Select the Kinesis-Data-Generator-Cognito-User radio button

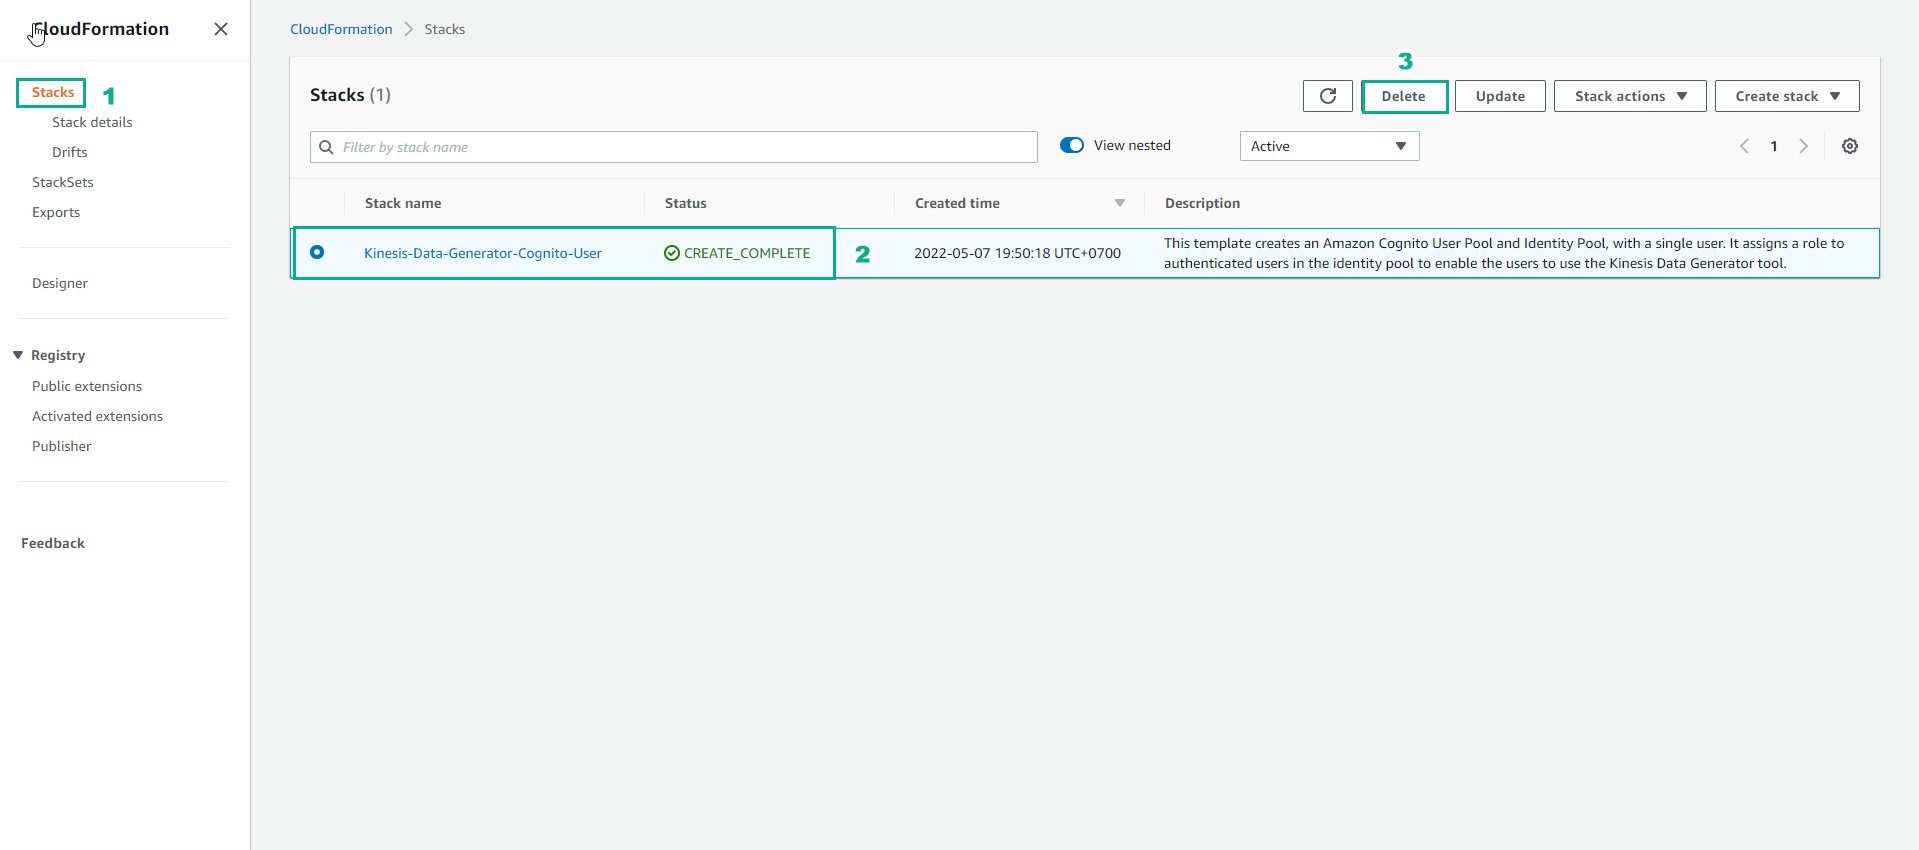tap(317, 252)
